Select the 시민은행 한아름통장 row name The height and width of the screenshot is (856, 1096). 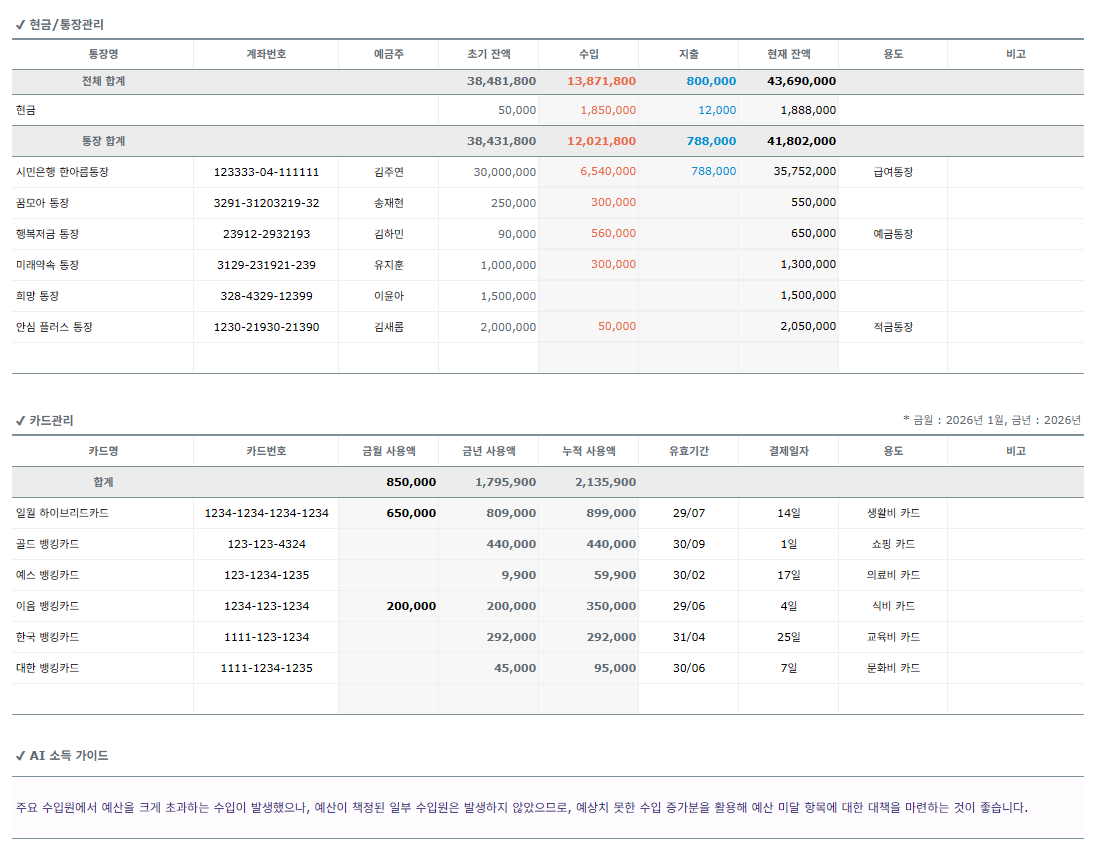point(62,172)
